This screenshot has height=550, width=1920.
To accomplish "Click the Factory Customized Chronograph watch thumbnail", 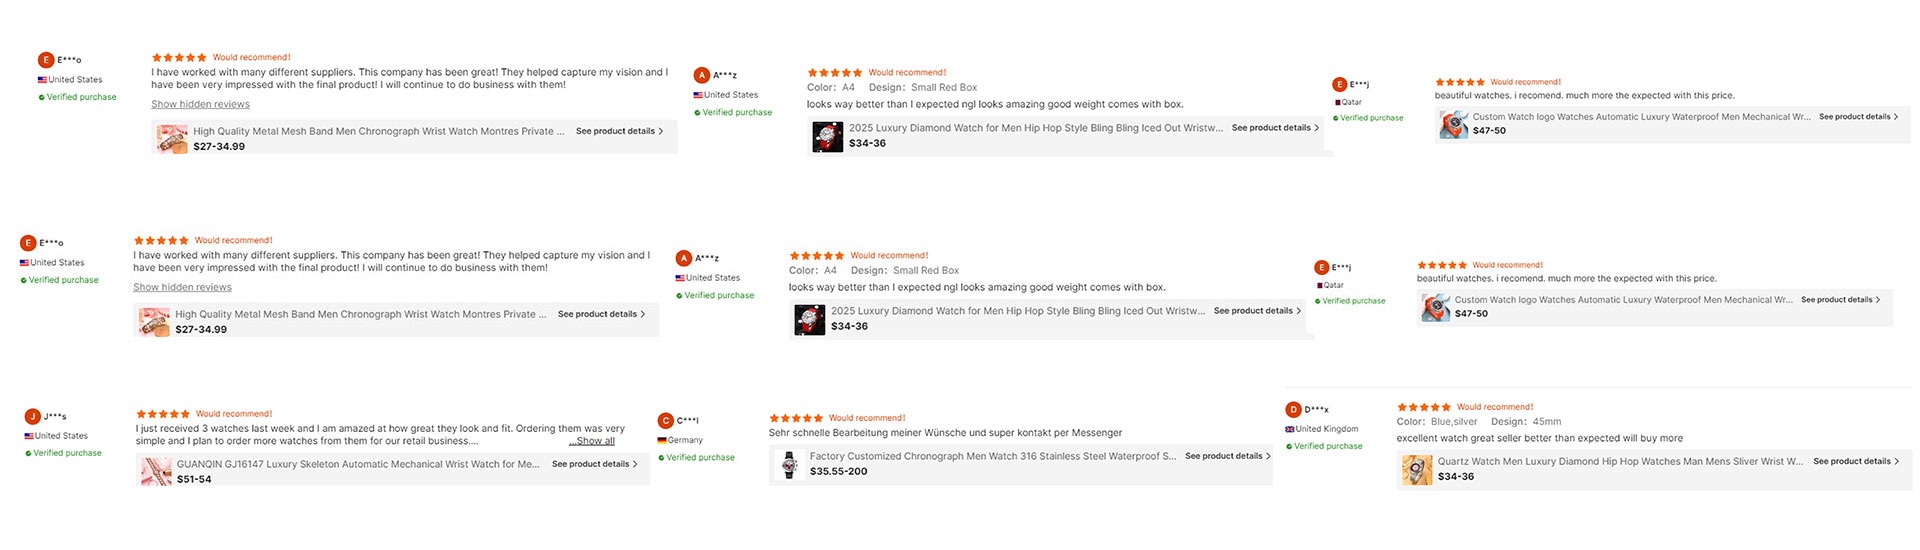I will pyautogui.click(x=789, y=464).
